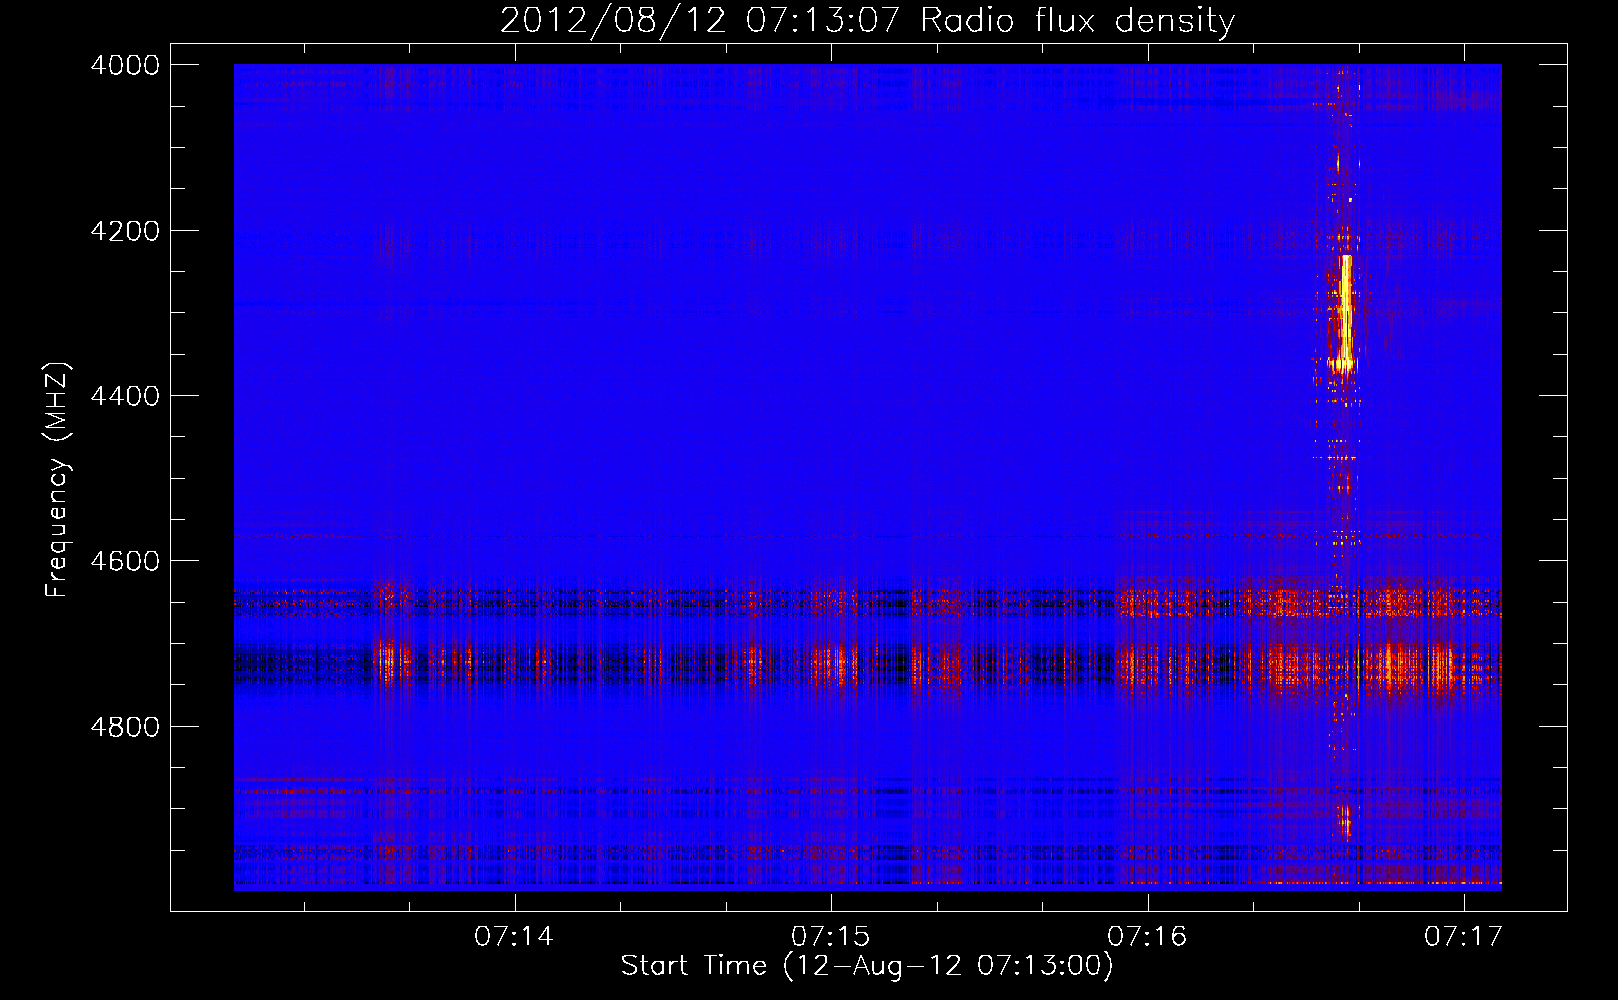Click the plot title '2012/08/12 07:13:07 Radio flux density'
This screenshot has width=1618, height=1000.
pos(867,20)
